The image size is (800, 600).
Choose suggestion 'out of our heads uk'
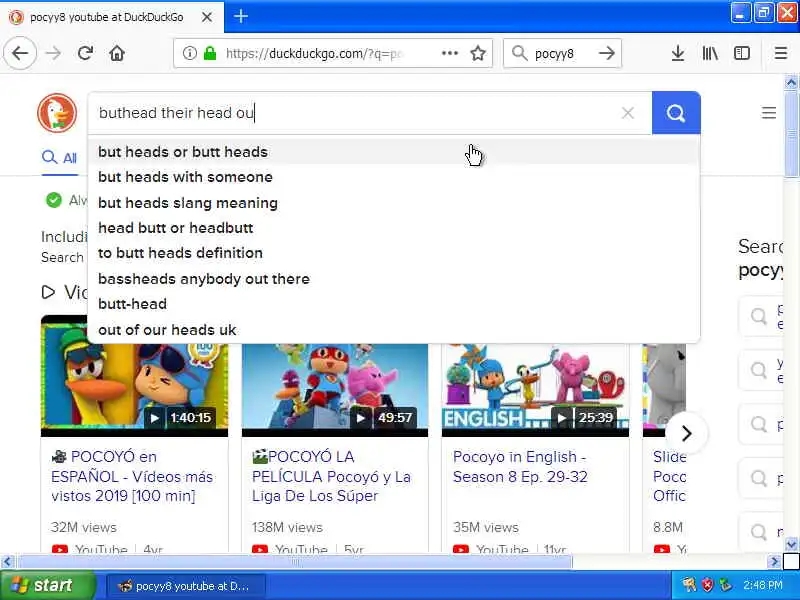pyautogui.click(x=393, y=330)
